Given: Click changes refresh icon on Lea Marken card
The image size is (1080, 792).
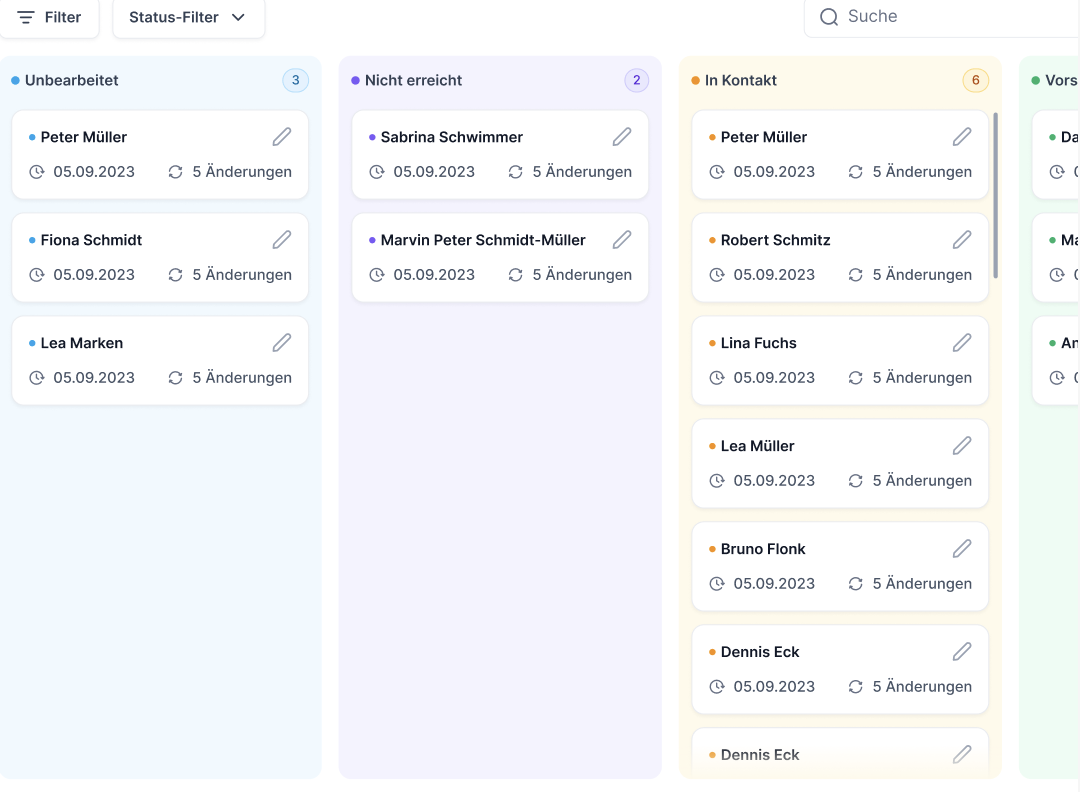Looking at the screenshot, I should [x=176, y=377].
